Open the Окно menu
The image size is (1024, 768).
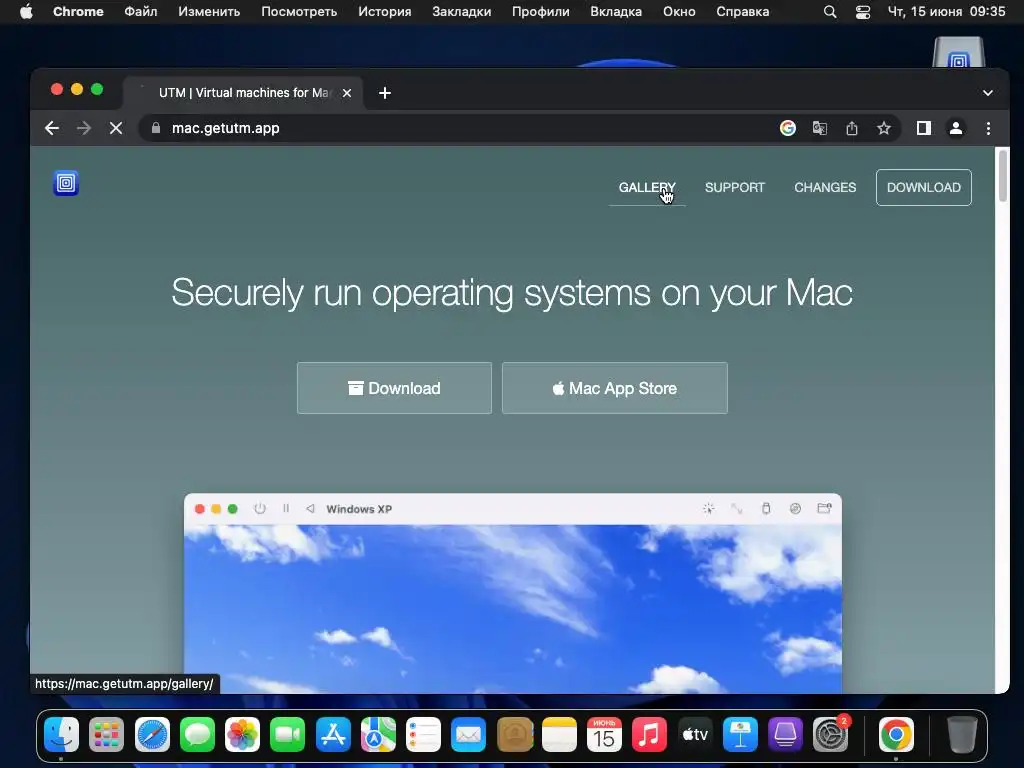[x=679, y=12]
